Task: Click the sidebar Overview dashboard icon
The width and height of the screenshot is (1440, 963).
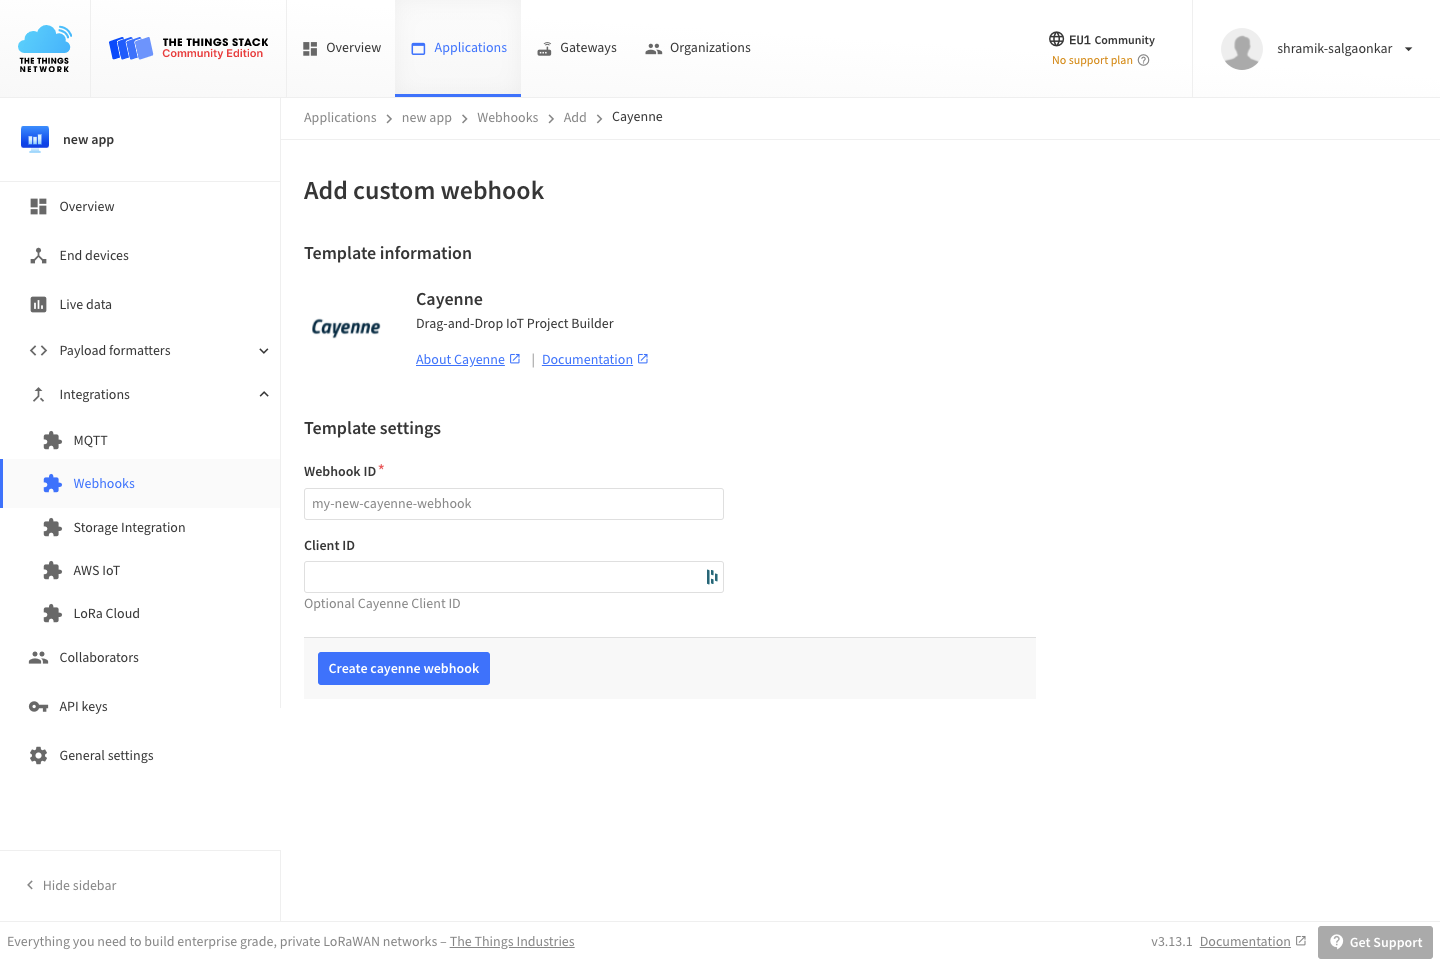Action: [38, 206]
